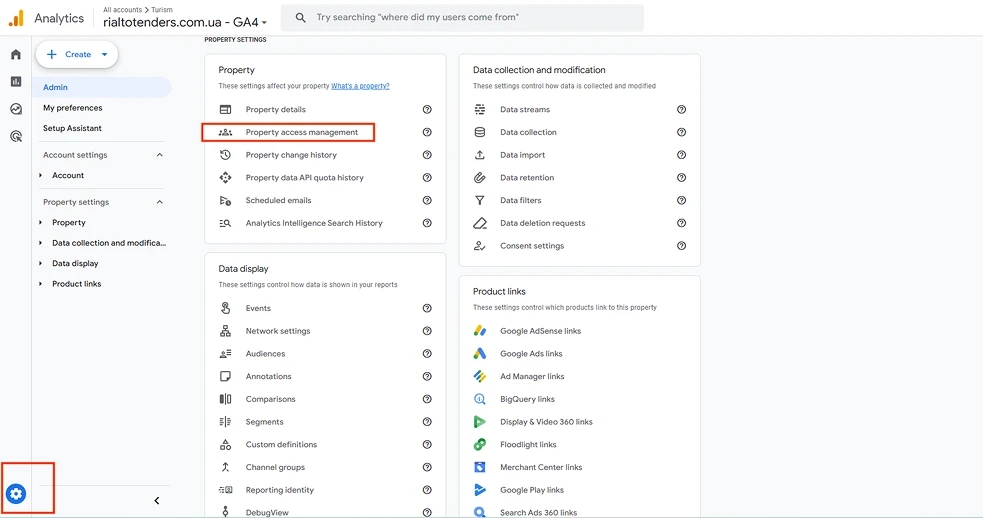Click help icon beside Events

427,308
